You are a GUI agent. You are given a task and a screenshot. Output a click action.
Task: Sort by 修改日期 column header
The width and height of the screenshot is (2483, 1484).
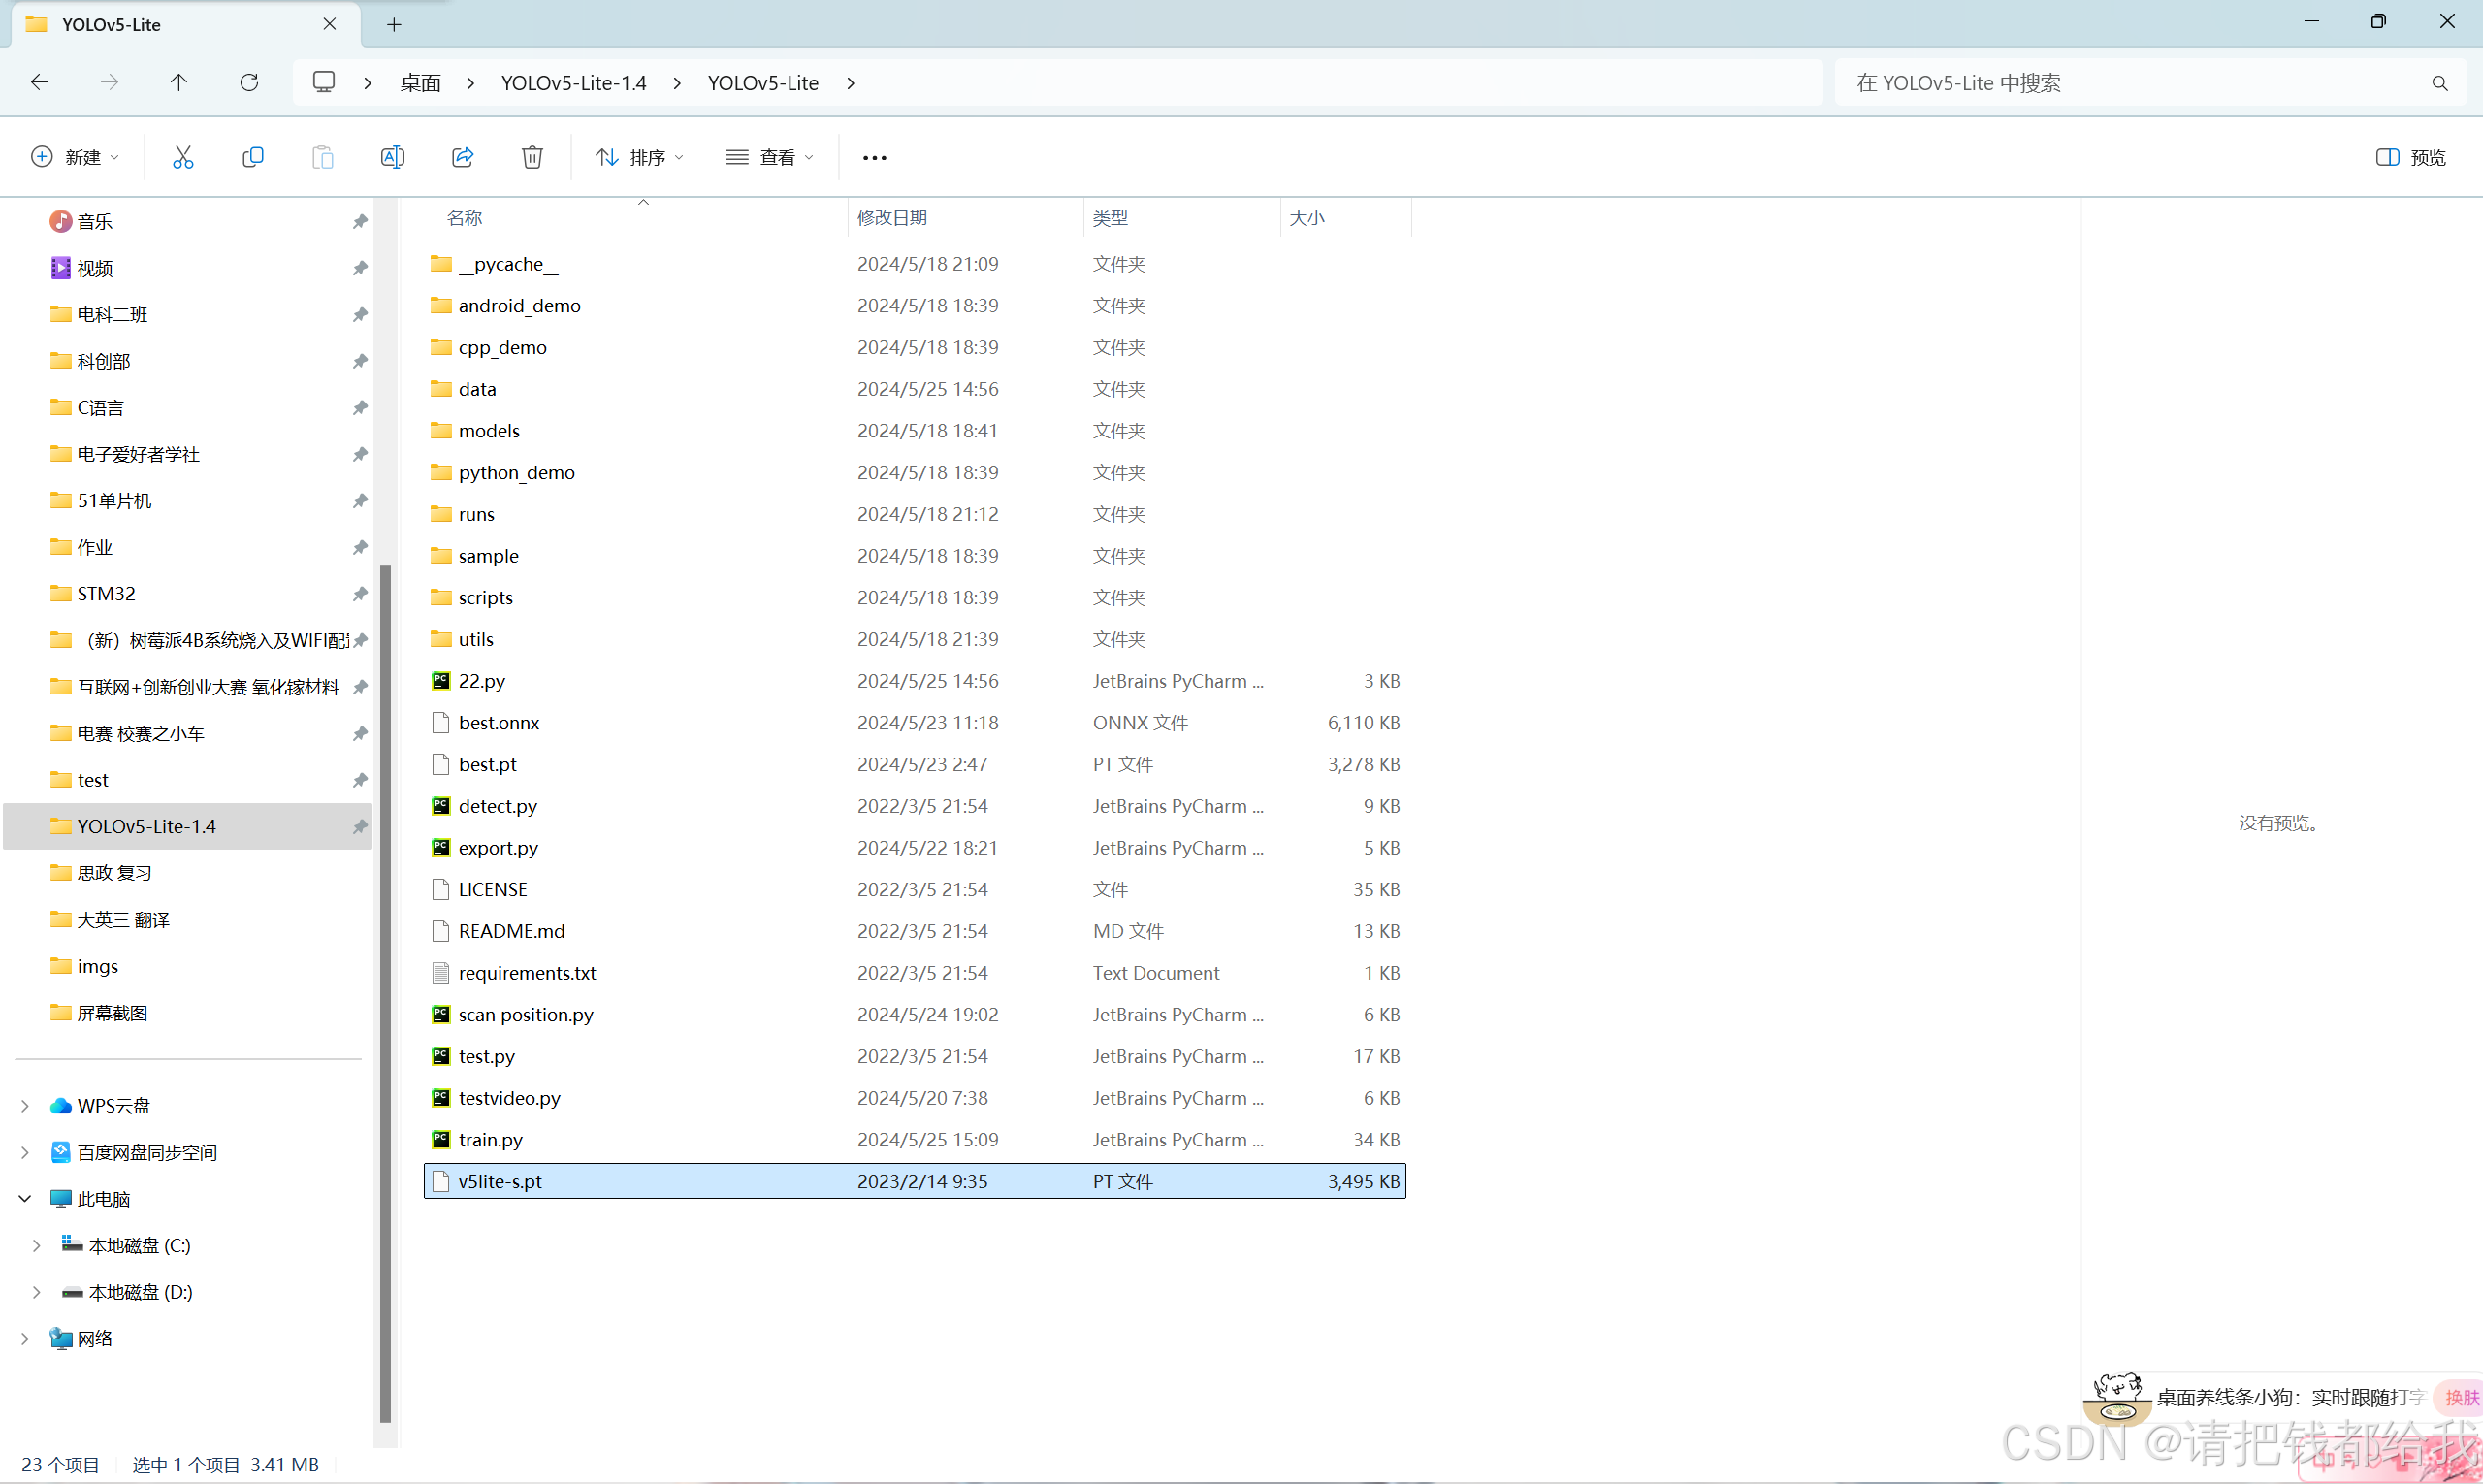pyautogui.click(x=892, y=218)
